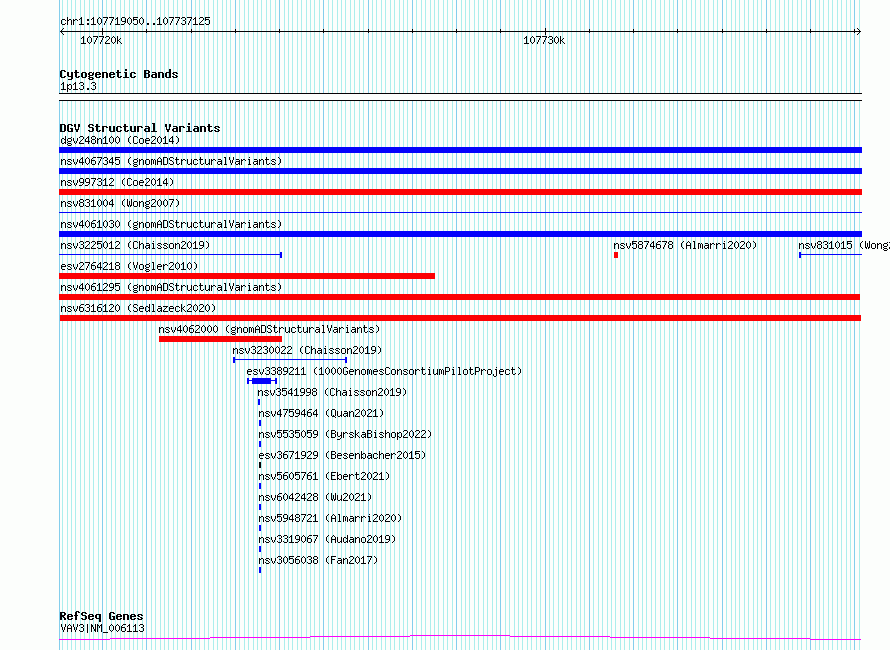Screen dimensions: 890x650
Task: Select nsv3225012 (Chaisson2019) variant label
Action: coord(135,245)
